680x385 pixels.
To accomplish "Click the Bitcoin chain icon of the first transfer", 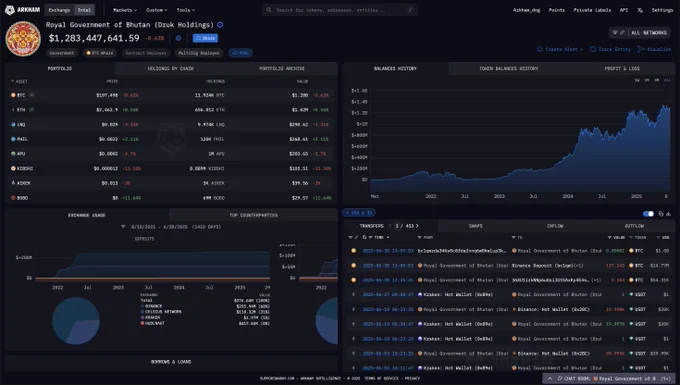I will point(353,251).
